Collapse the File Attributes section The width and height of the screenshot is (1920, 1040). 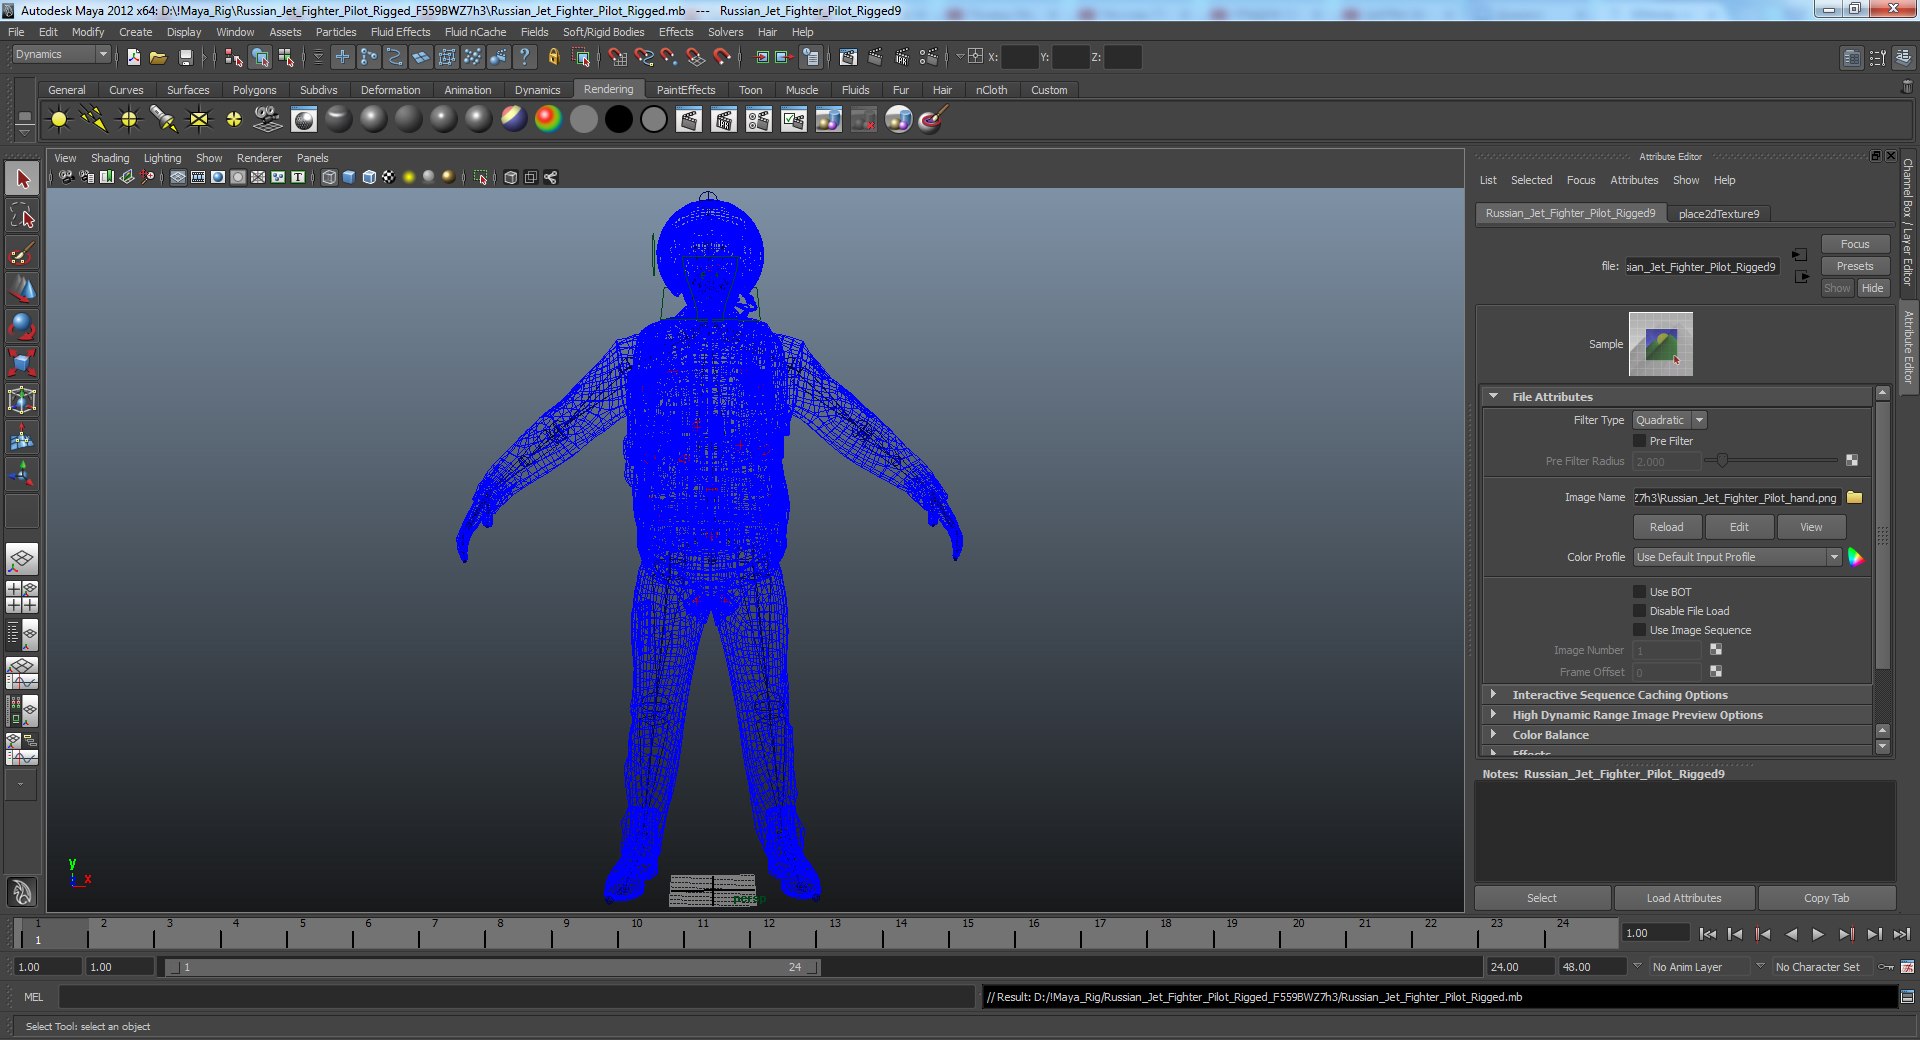click(x=1493, y=397)
